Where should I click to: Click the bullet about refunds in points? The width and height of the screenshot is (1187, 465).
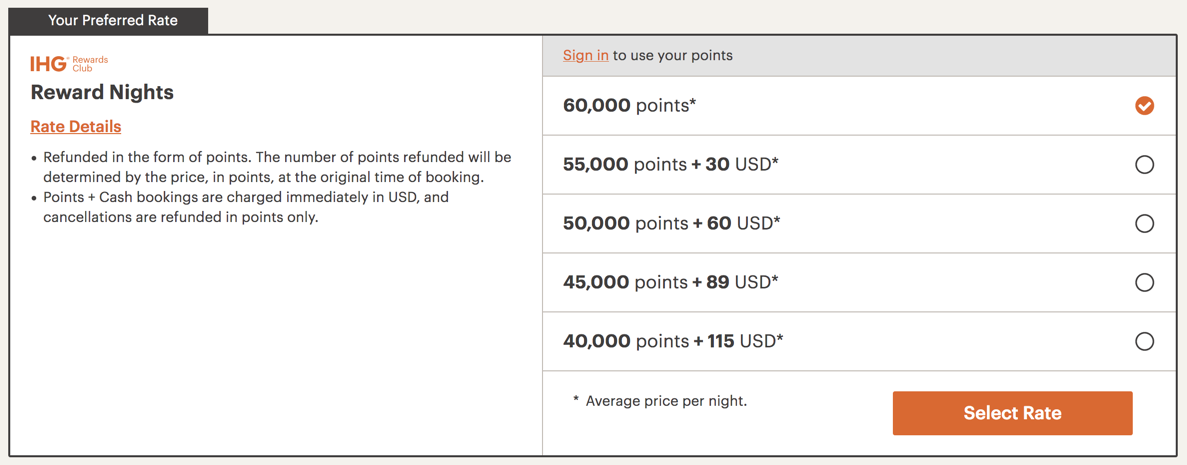pos(277,167)
